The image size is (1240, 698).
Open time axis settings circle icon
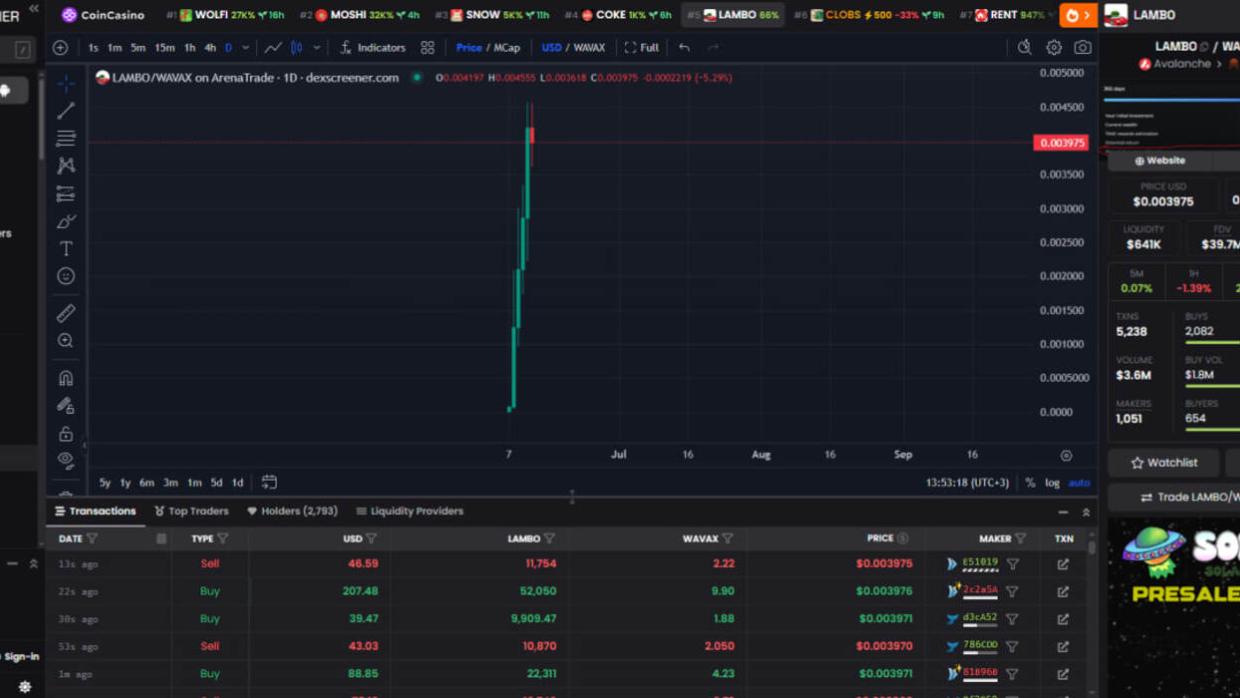click(x=1066, y=455)
